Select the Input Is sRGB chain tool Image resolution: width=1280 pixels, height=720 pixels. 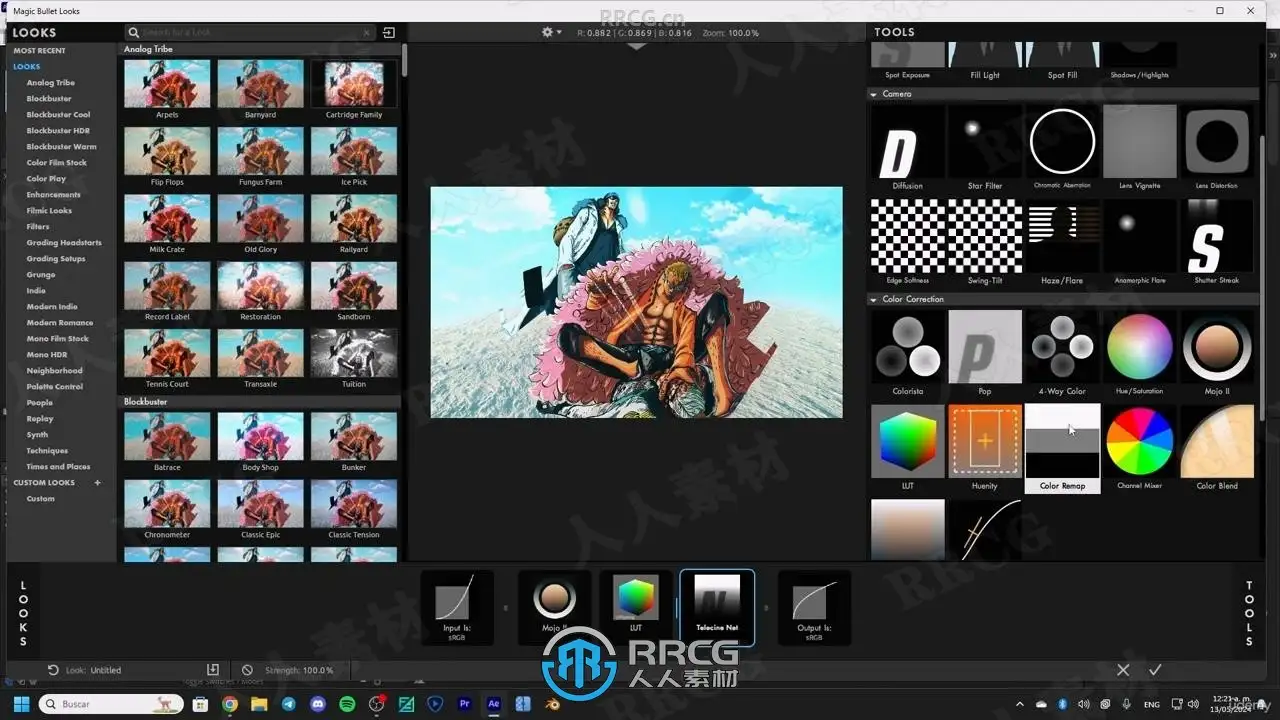pyautogui.click(x=457, y=607)
